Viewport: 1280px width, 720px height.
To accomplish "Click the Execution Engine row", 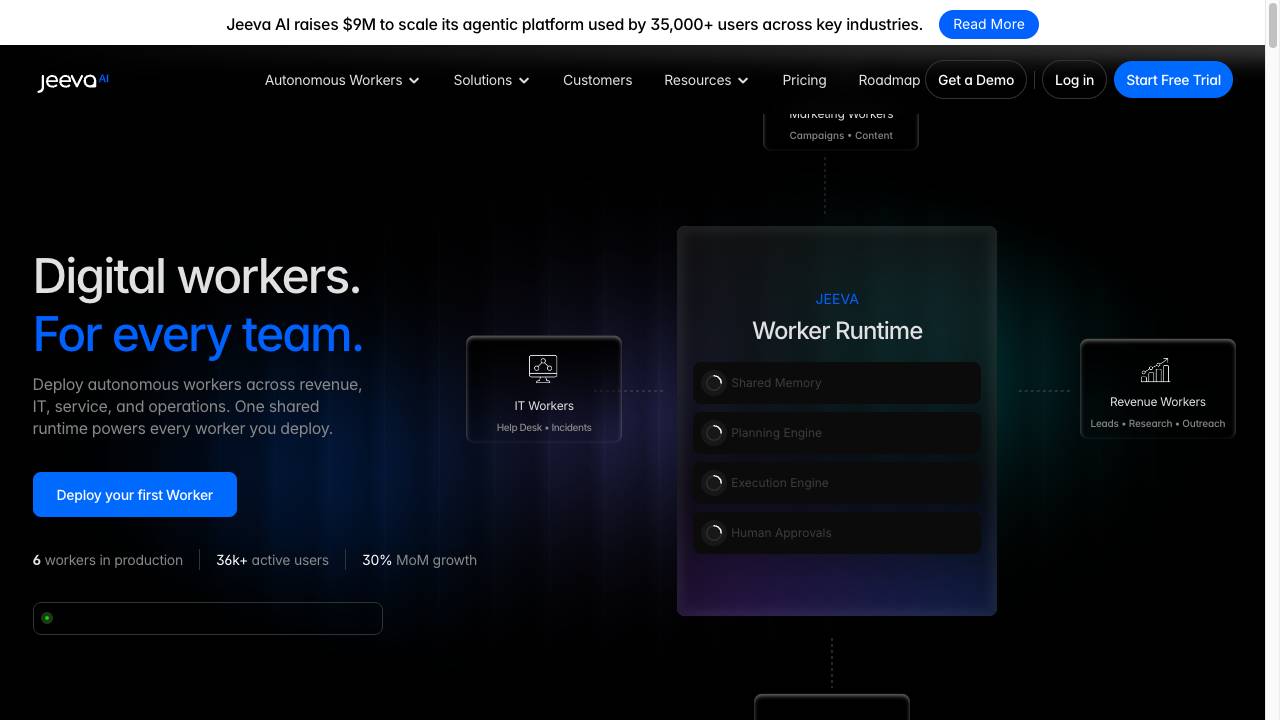I will [x=837, y=483].
